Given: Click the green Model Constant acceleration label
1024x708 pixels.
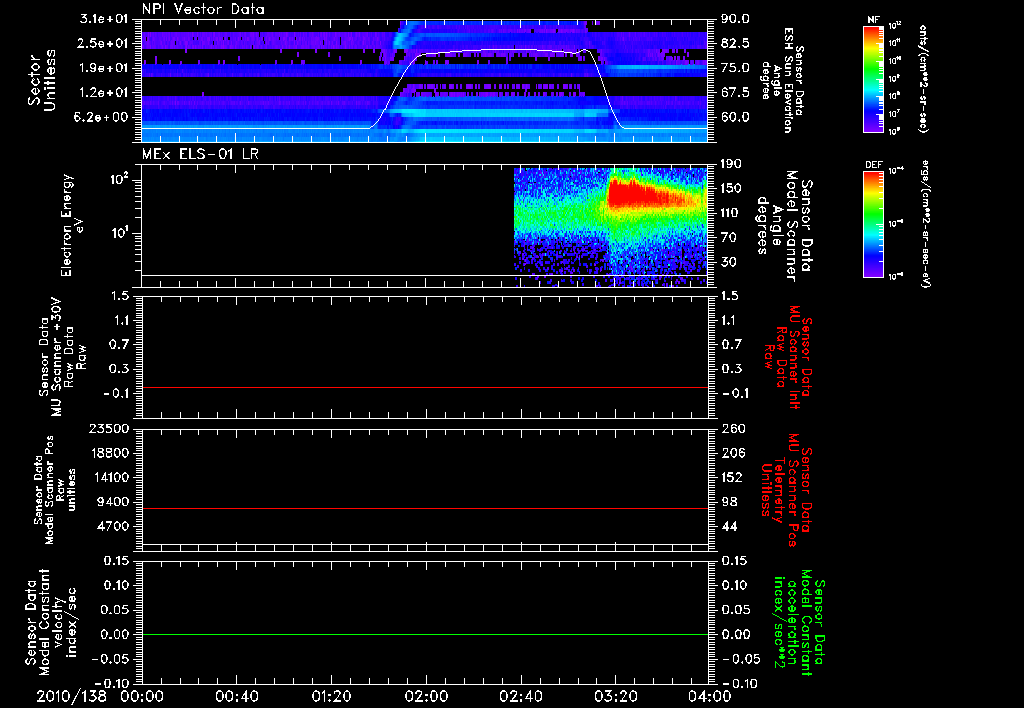Looking at the screenshot, I should (799, 622).
